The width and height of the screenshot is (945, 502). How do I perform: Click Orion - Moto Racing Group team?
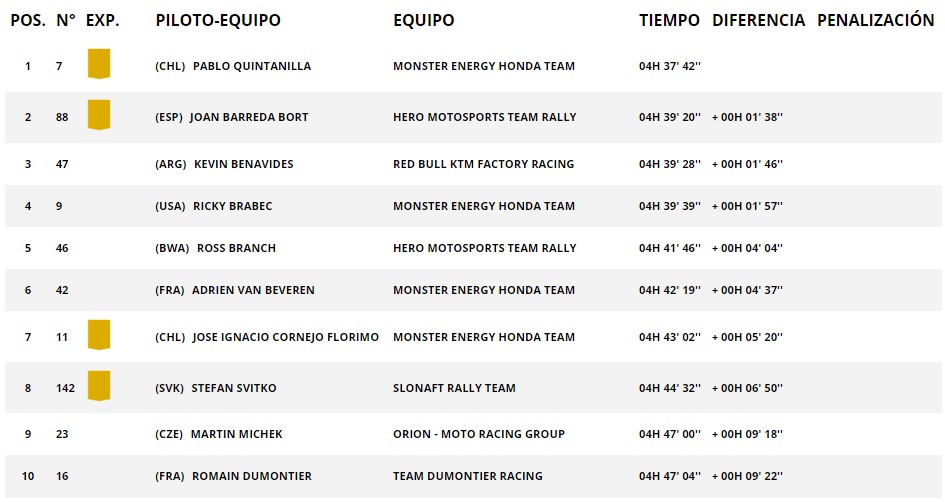tap(479, 434)
